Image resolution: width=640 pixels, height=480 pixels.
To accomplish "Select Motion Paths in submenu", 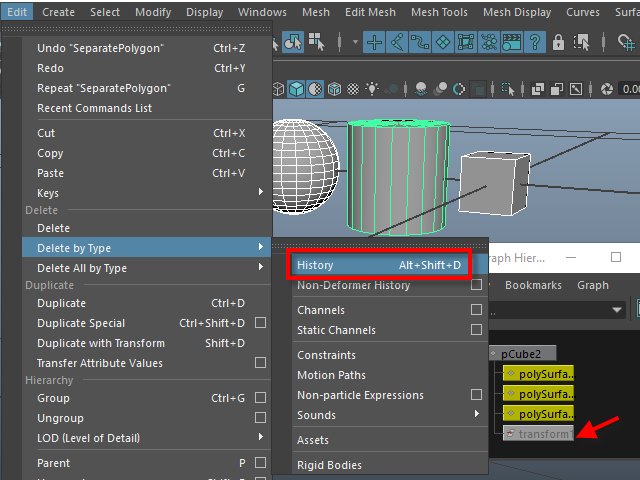I will pyautogui.click(x=390, y=375).
